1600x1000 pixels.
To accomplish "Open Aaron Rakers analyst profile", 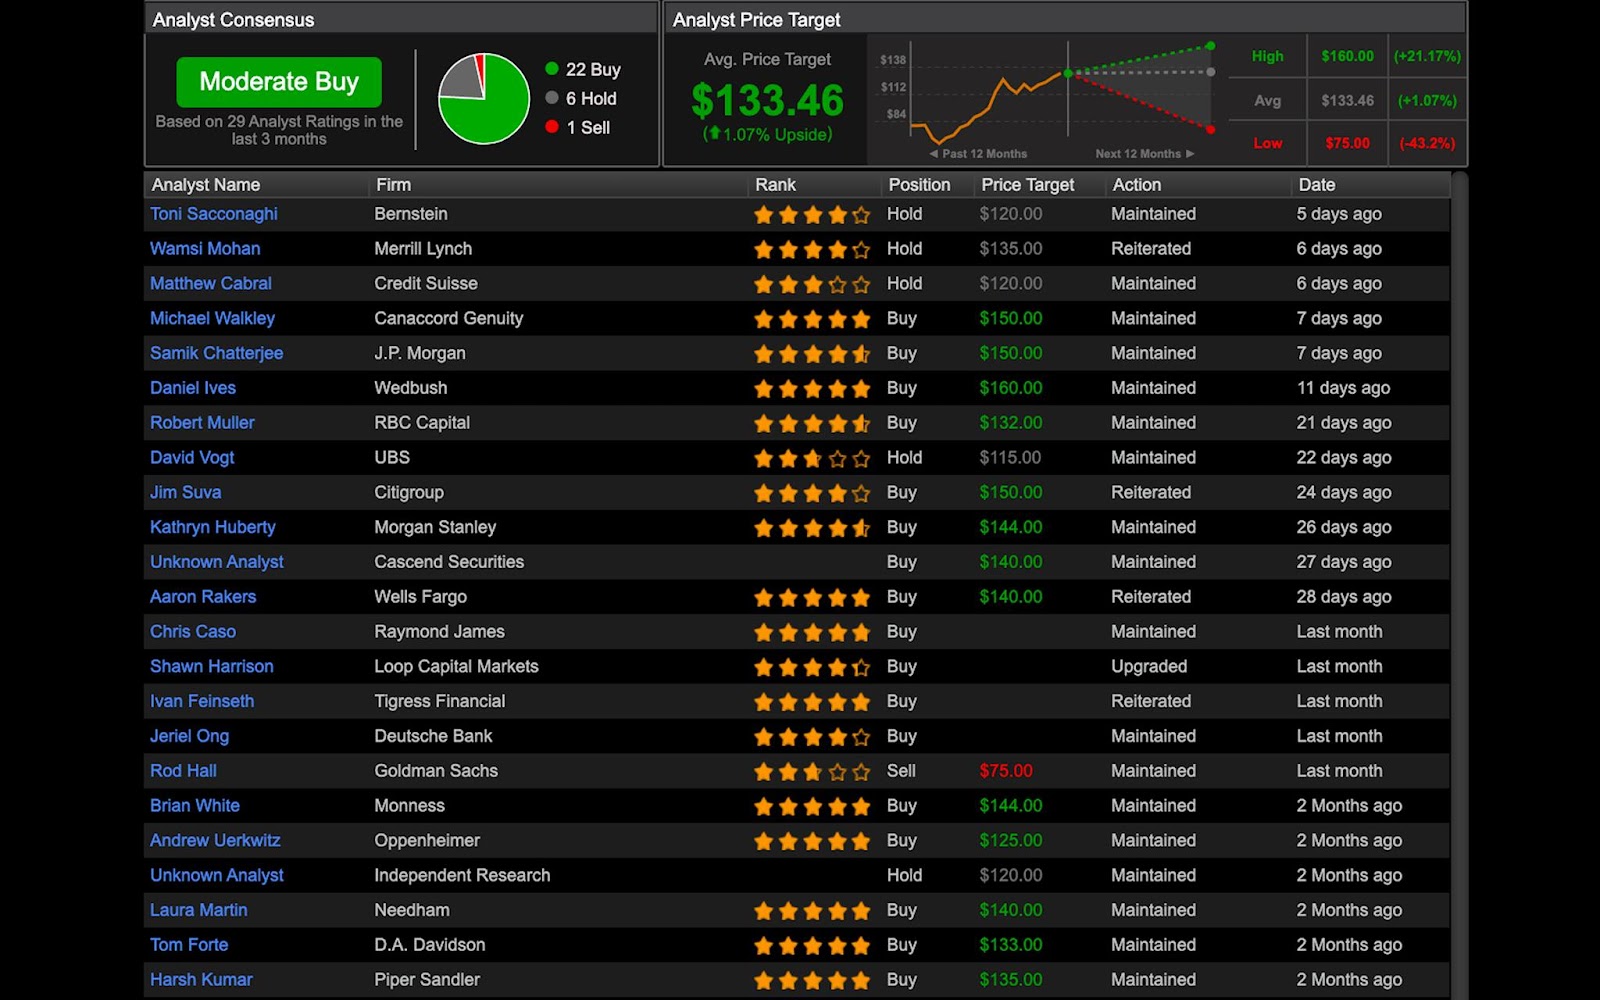I will pos(203,597).
